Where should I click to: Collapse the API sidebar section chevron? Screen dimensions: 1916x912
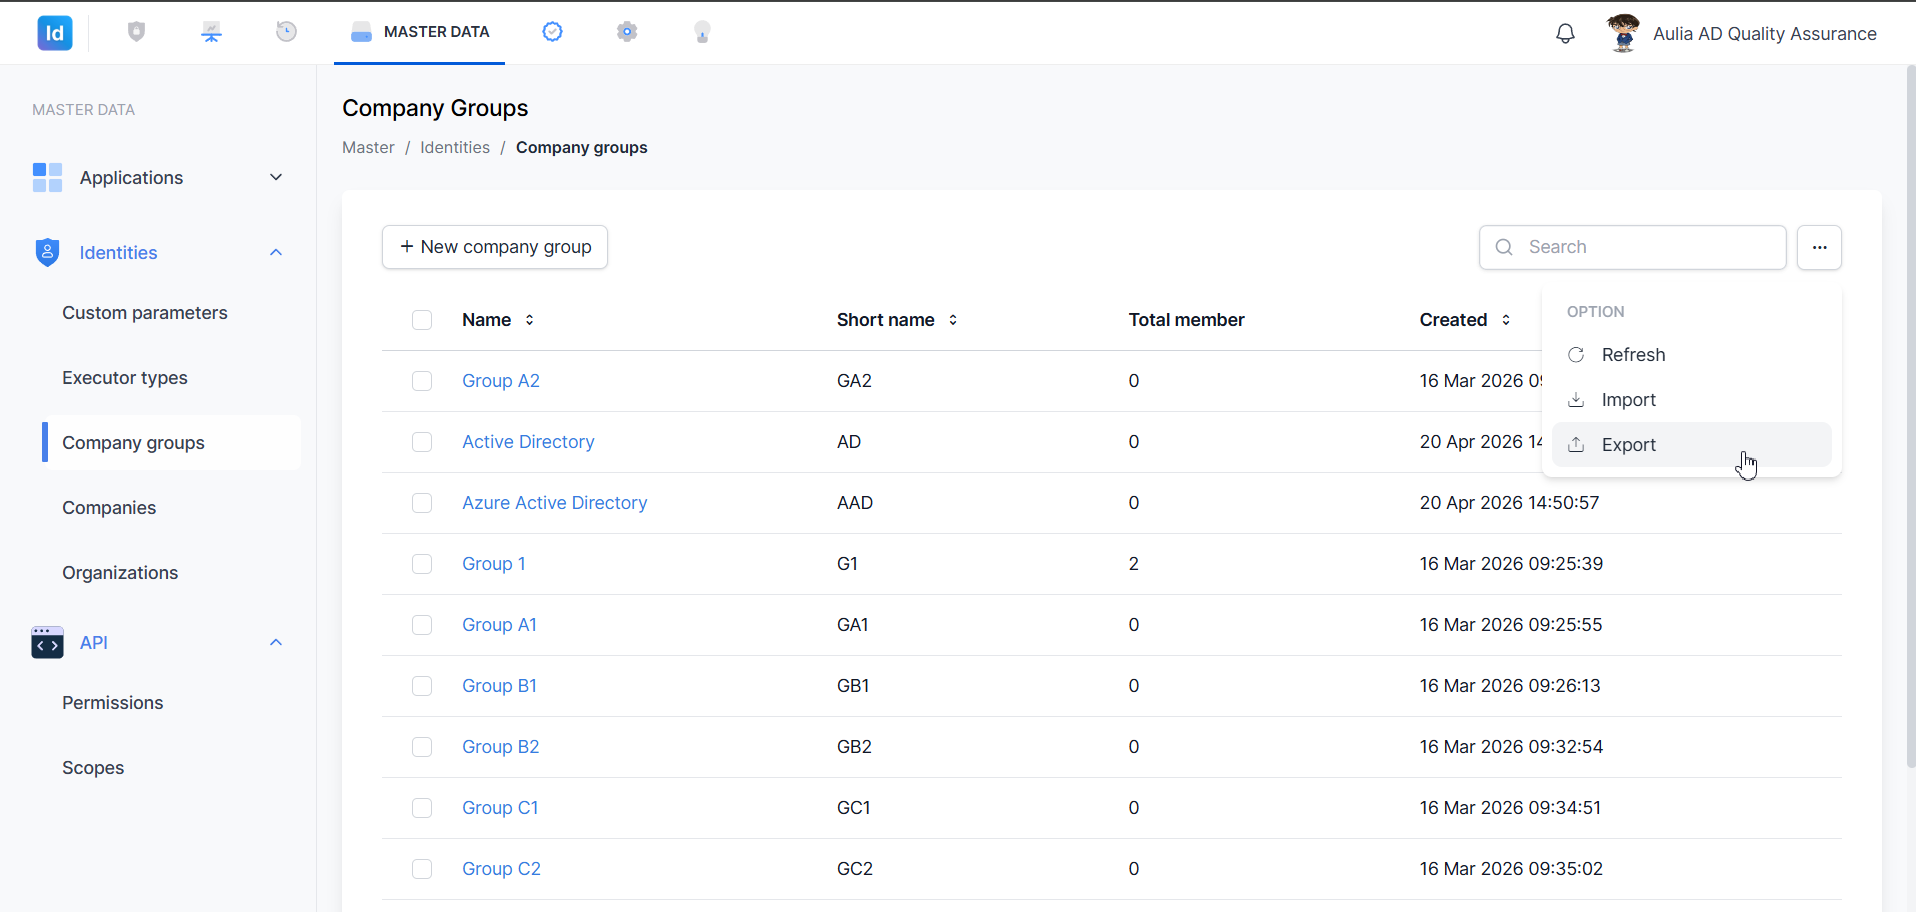[276, 642]
